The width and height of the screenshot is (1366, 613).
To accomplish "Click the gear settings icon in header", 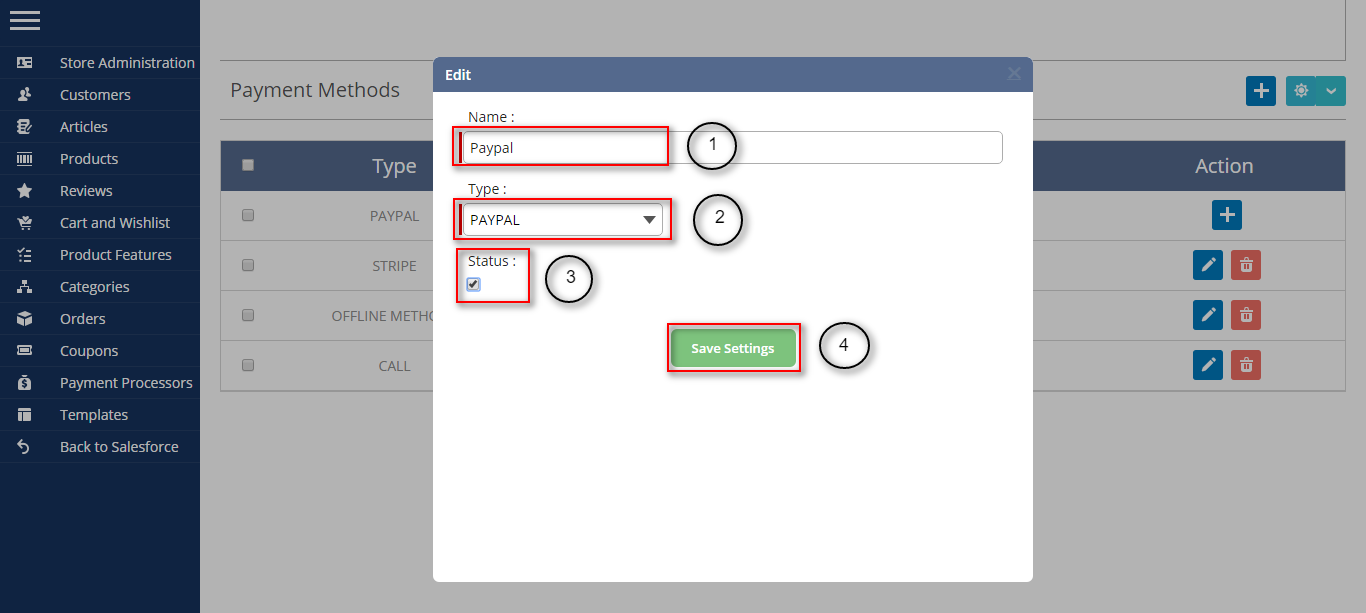I will 1300,91.
